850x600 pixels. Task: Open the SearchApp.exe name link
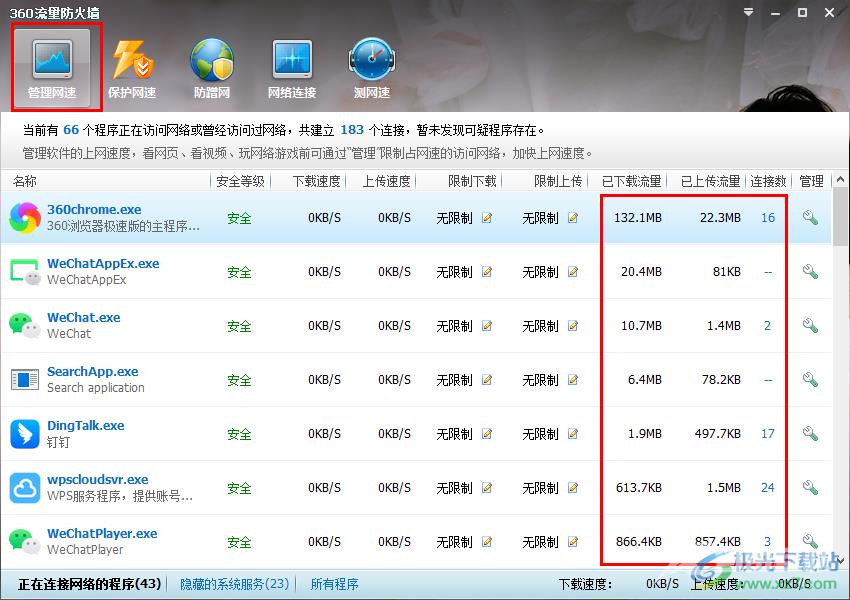point(93,371)
